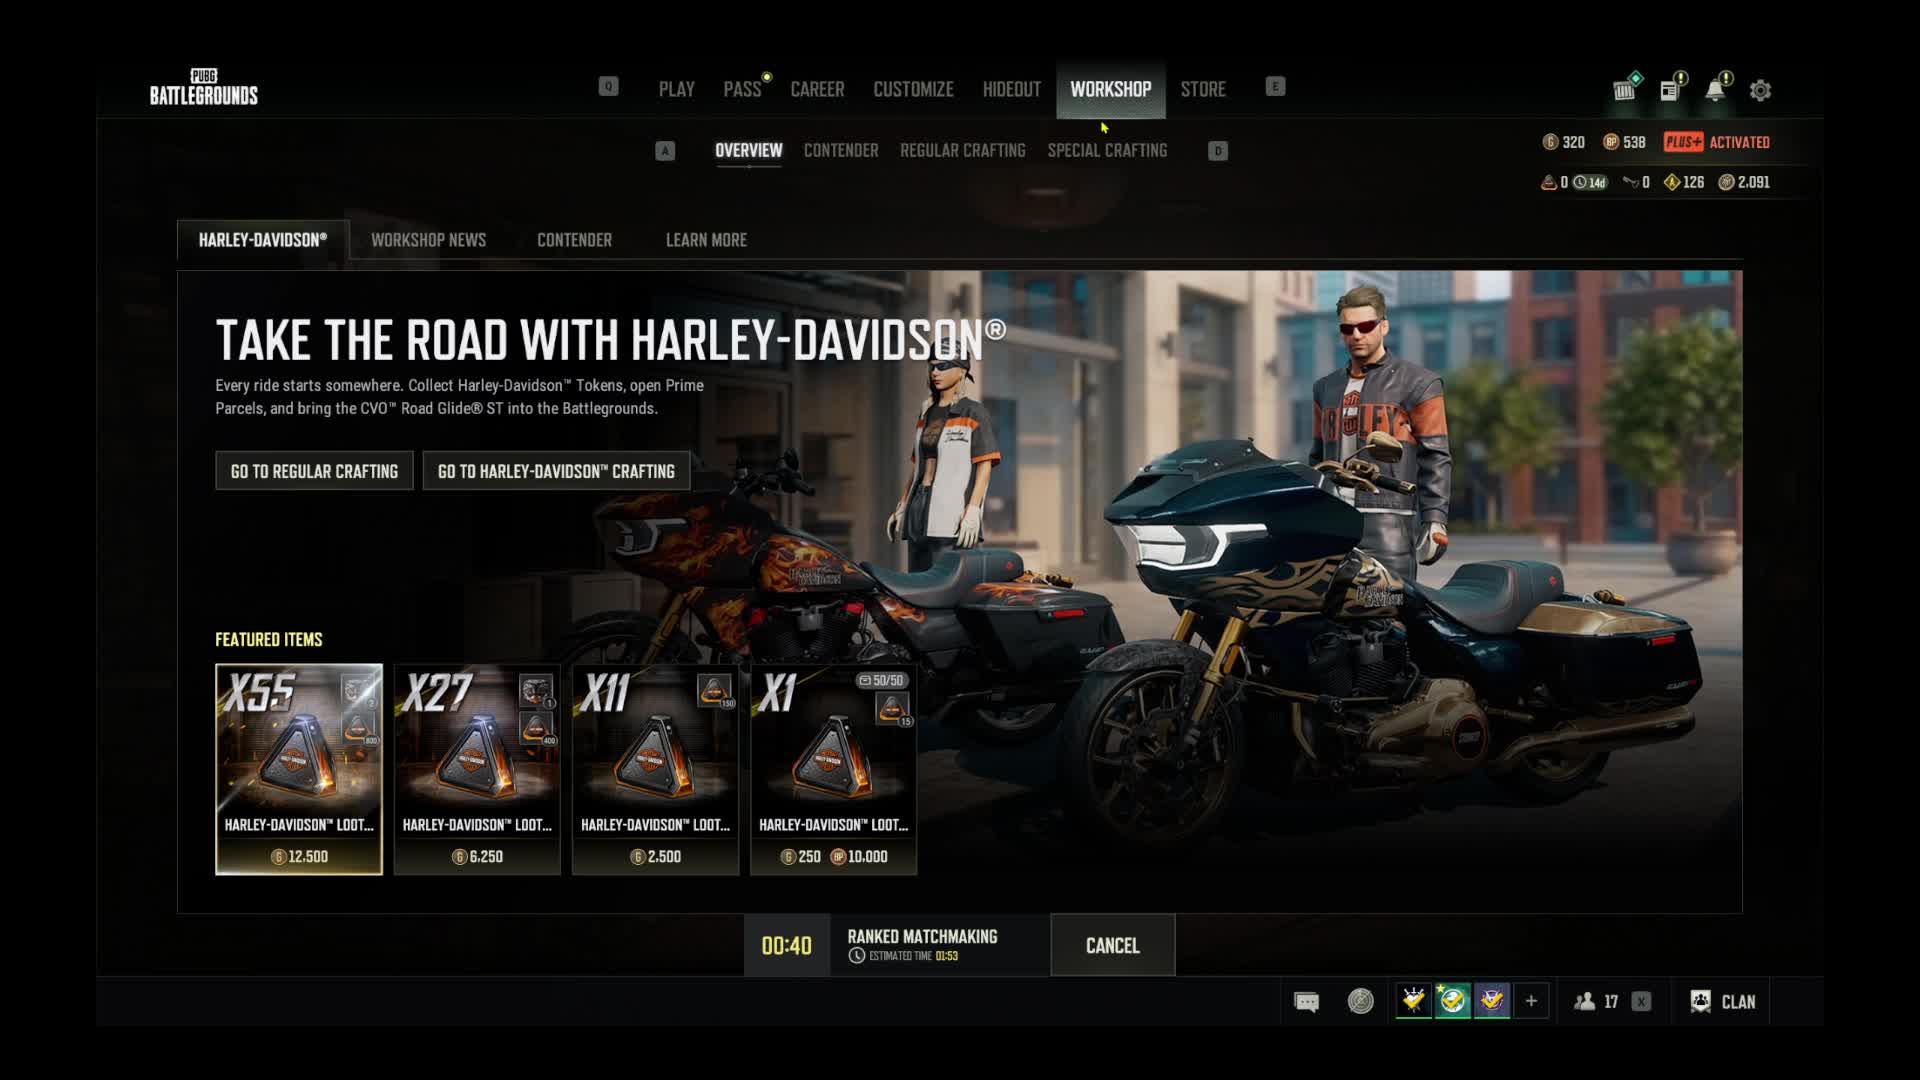The height and width of the screenshot is (1080, 1920).
Task: Open the Career menu
Action: pyautogui.click(x=817, y=89)
